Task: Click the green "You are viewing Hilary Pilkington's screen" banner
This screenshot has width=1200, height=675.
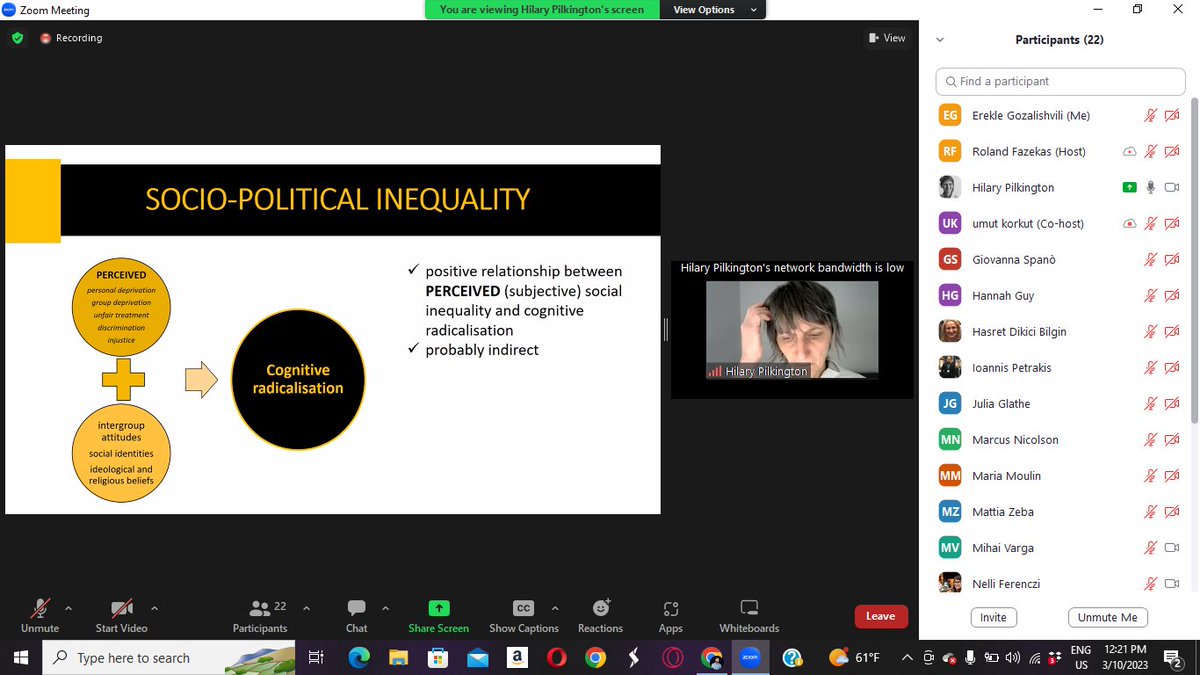Action: pyautogui.click(x=541, y=10)
